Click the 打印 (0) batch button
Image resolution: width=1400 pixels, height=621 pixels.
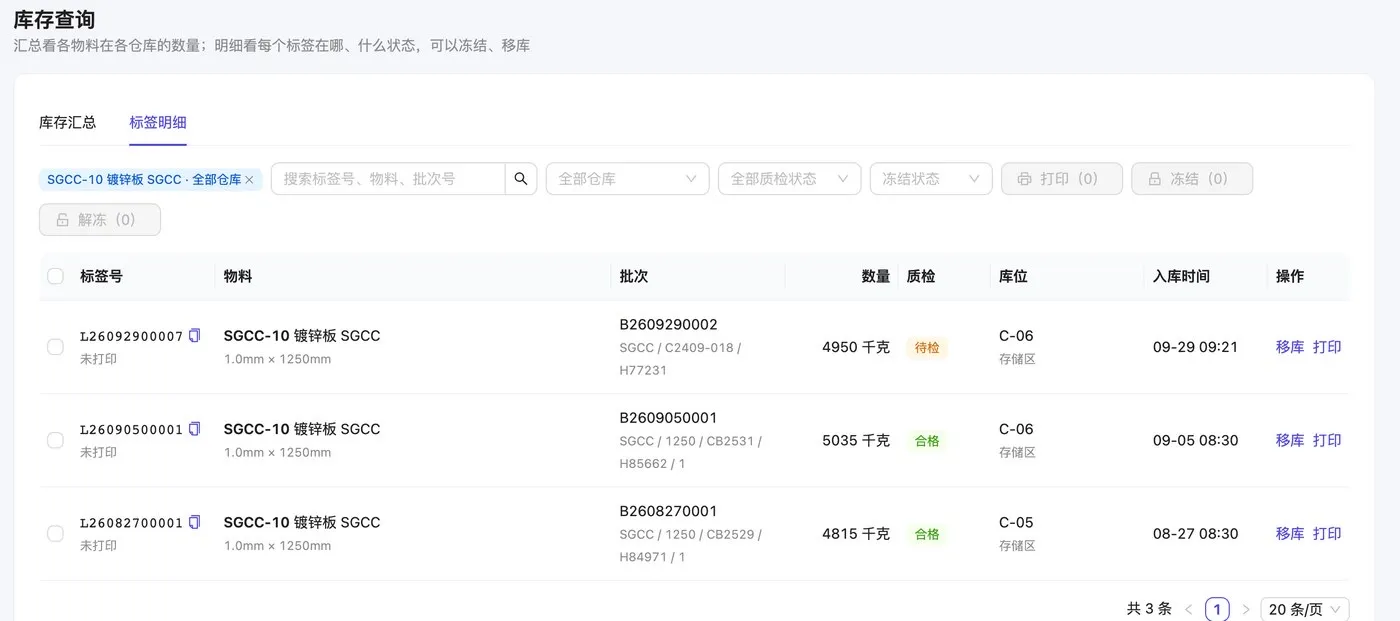point(1062,179)
